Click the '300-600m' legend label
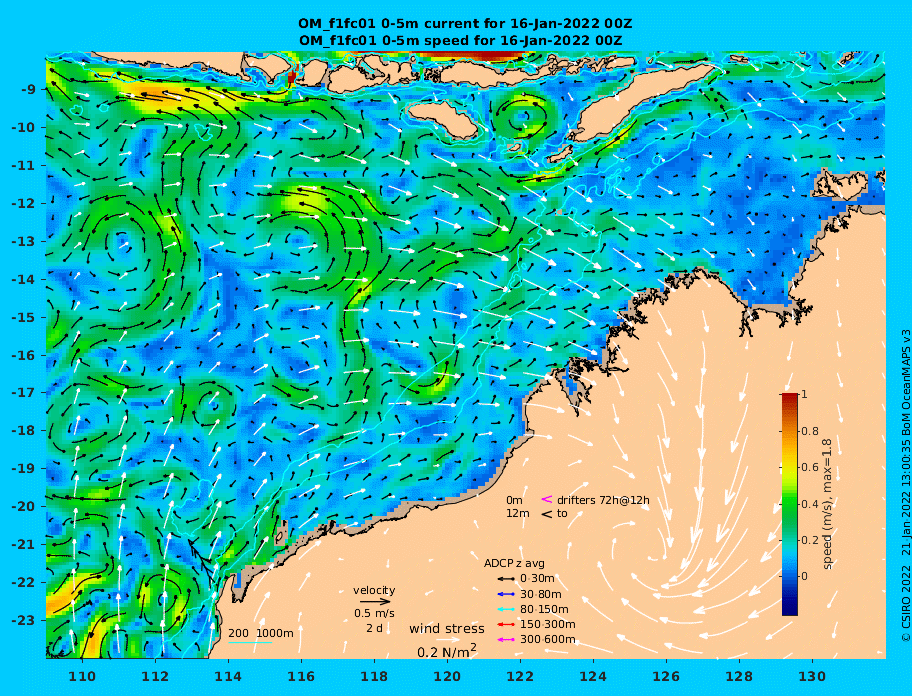The width and height of the screenshot is (912, 696). point(547,640)
